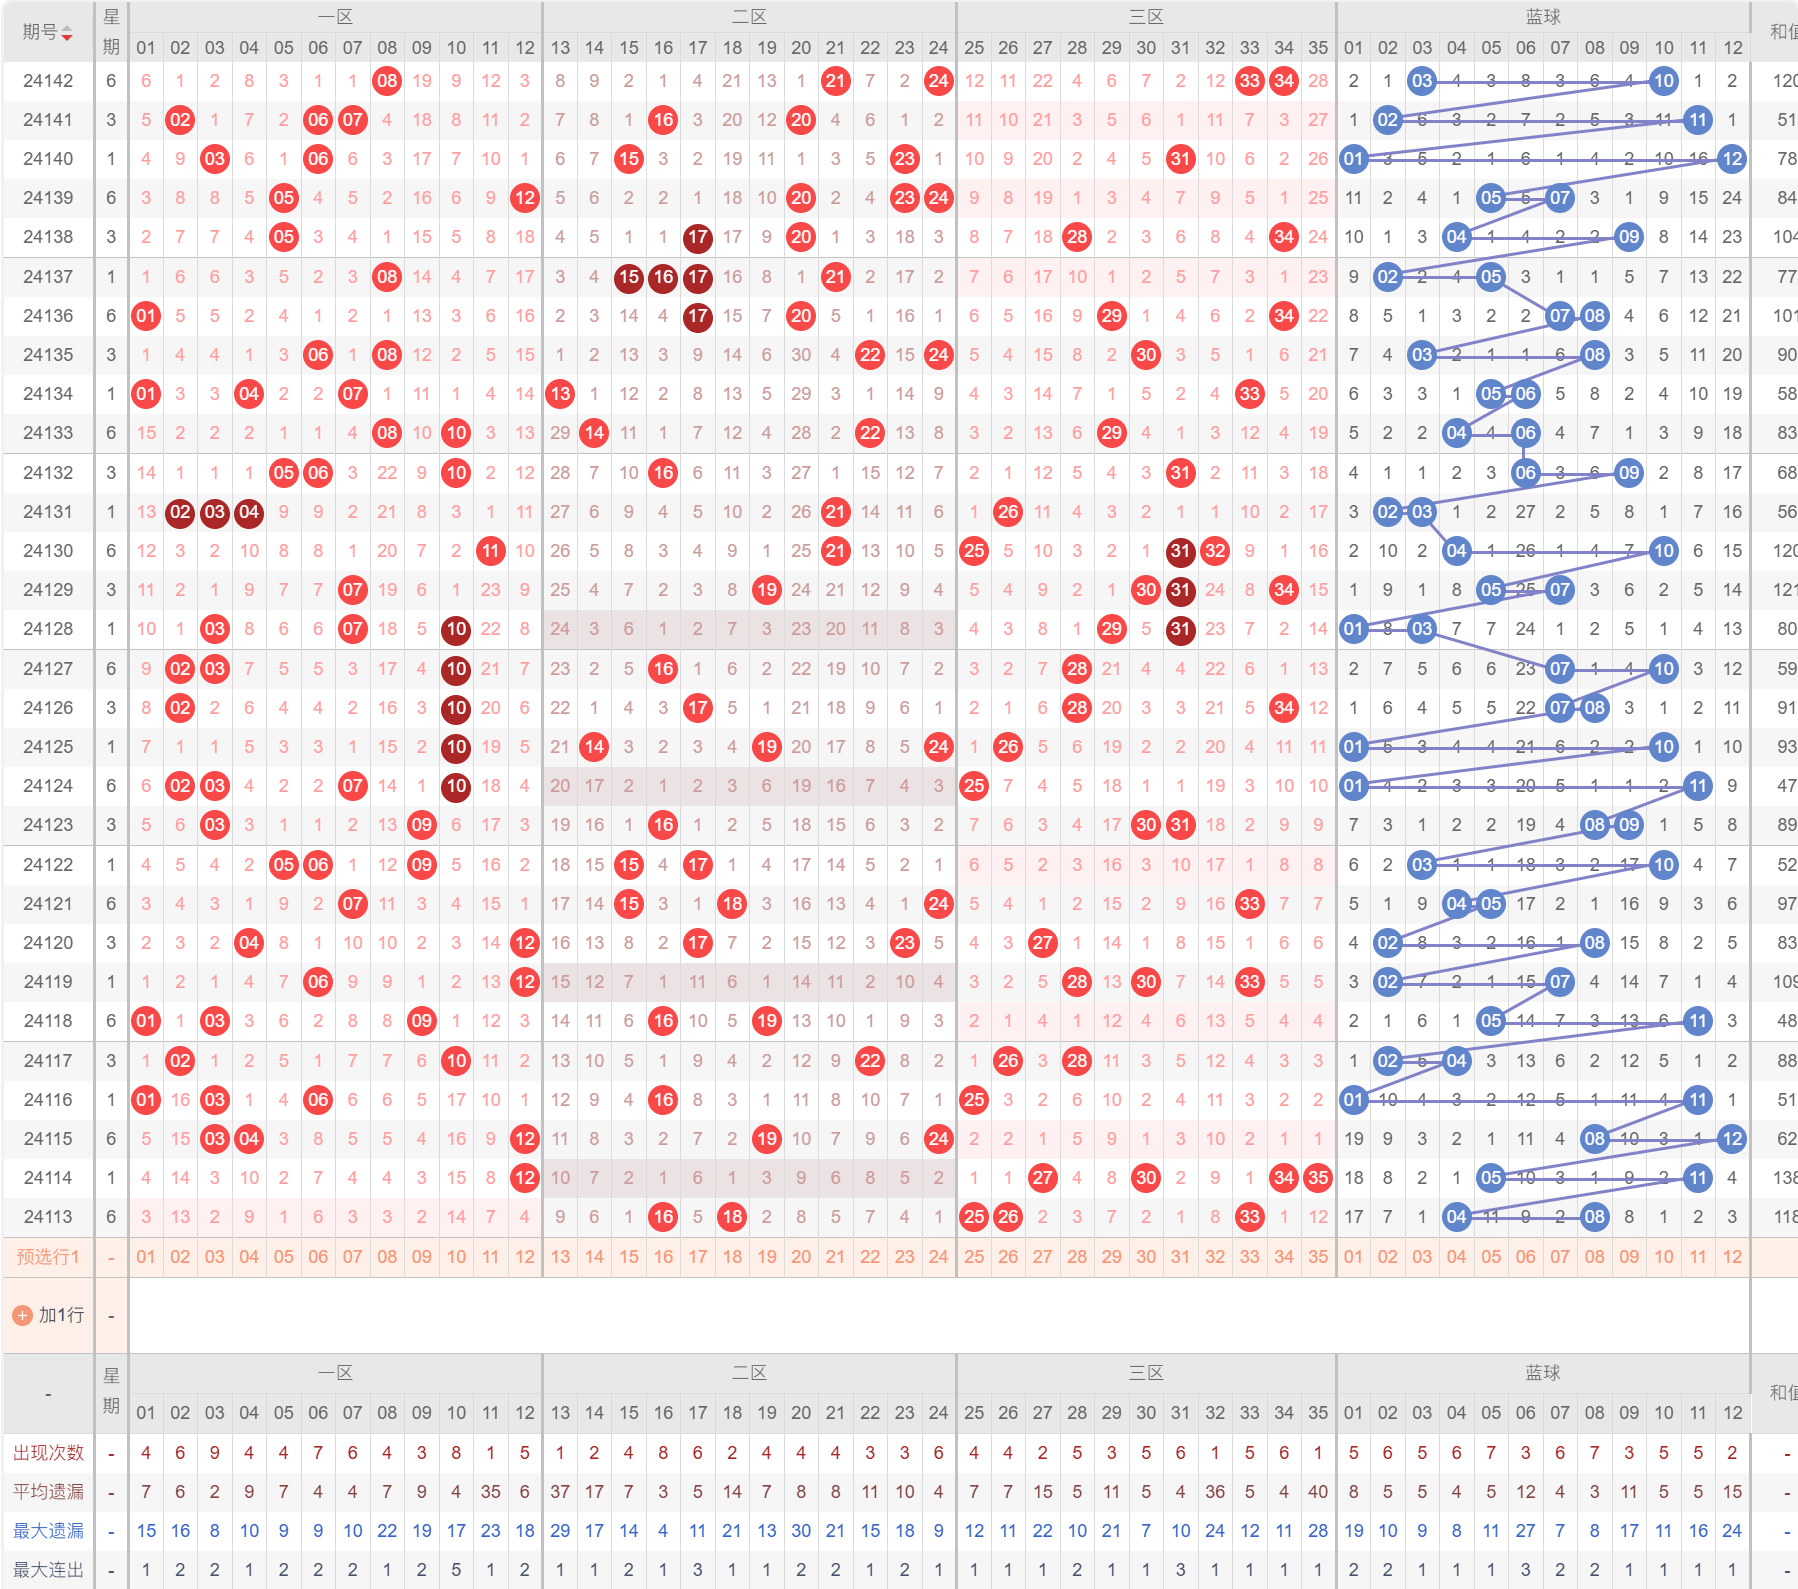This screenshot has width=1798, height=1589.
Task: Toggle 蓝球 number 12 in 预选行1 row
Action: [x=1732, y=1257]
